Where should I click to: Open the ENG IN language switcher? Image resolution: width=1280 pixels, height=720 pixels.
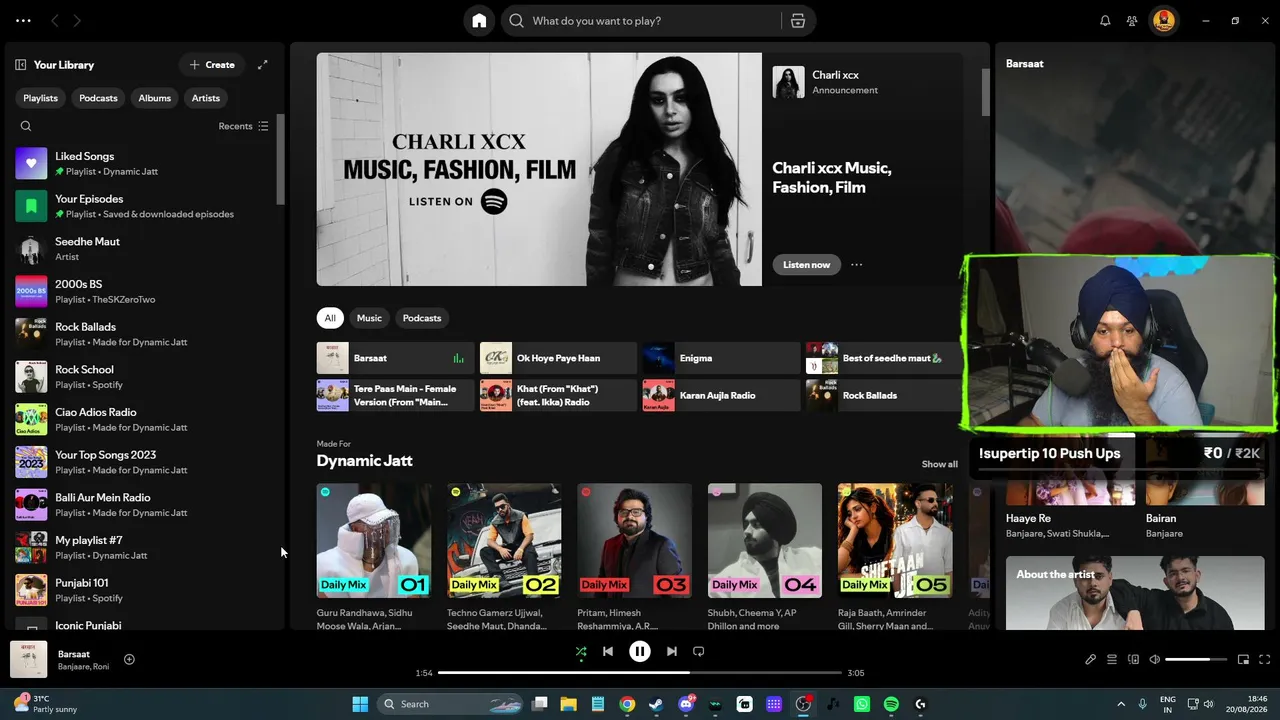1168,704
